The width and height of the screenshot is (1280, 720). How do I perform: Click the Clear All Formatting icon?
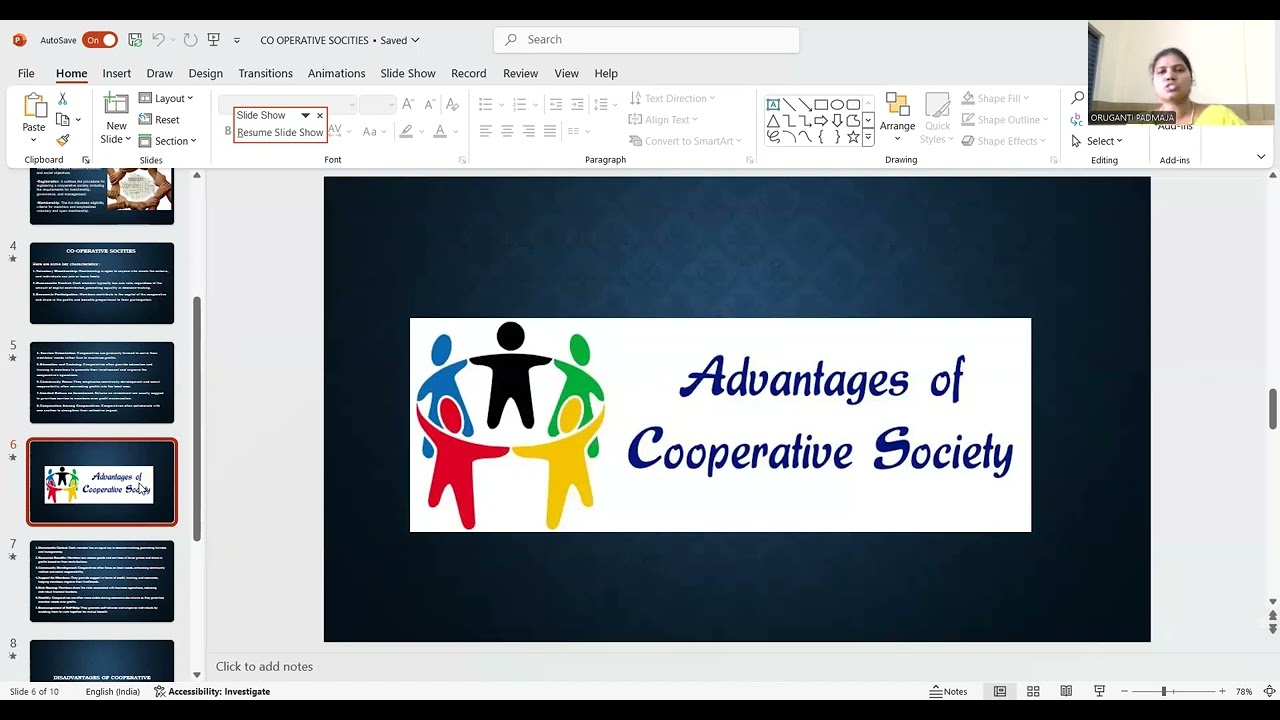coord(452,104)
